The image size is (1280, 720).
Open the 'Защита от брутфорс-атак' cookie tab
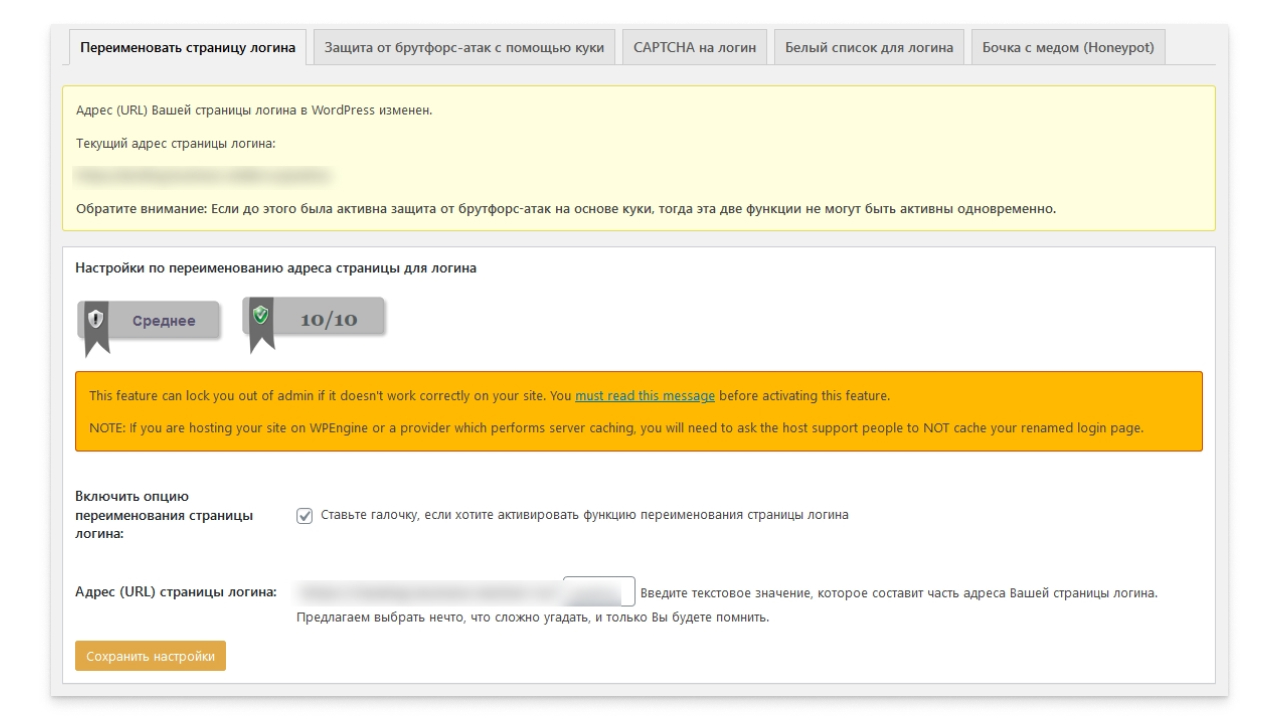(x=464, y=48)
